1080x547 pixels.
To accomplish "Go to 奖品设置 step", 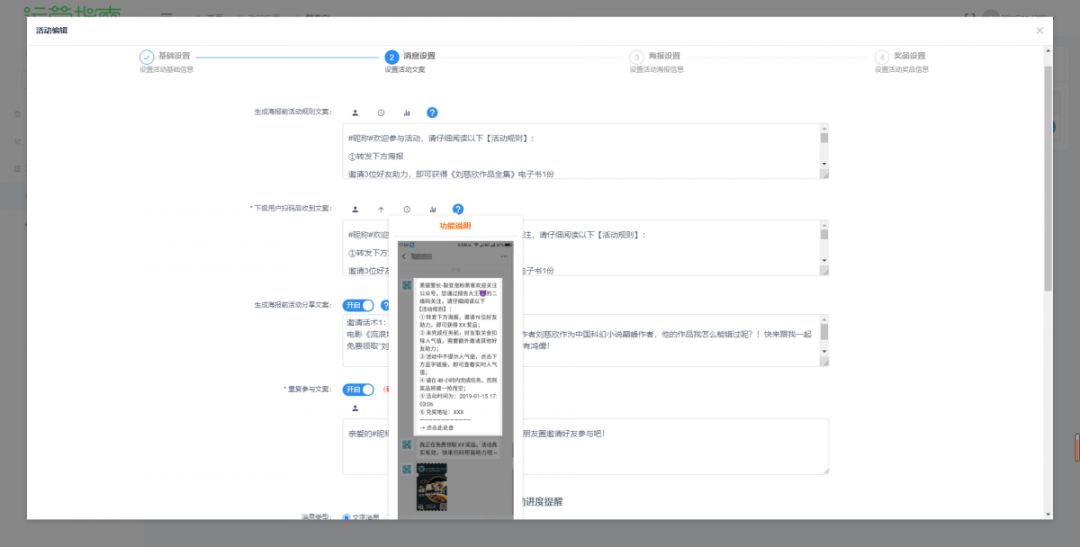I will coord(881,58).
